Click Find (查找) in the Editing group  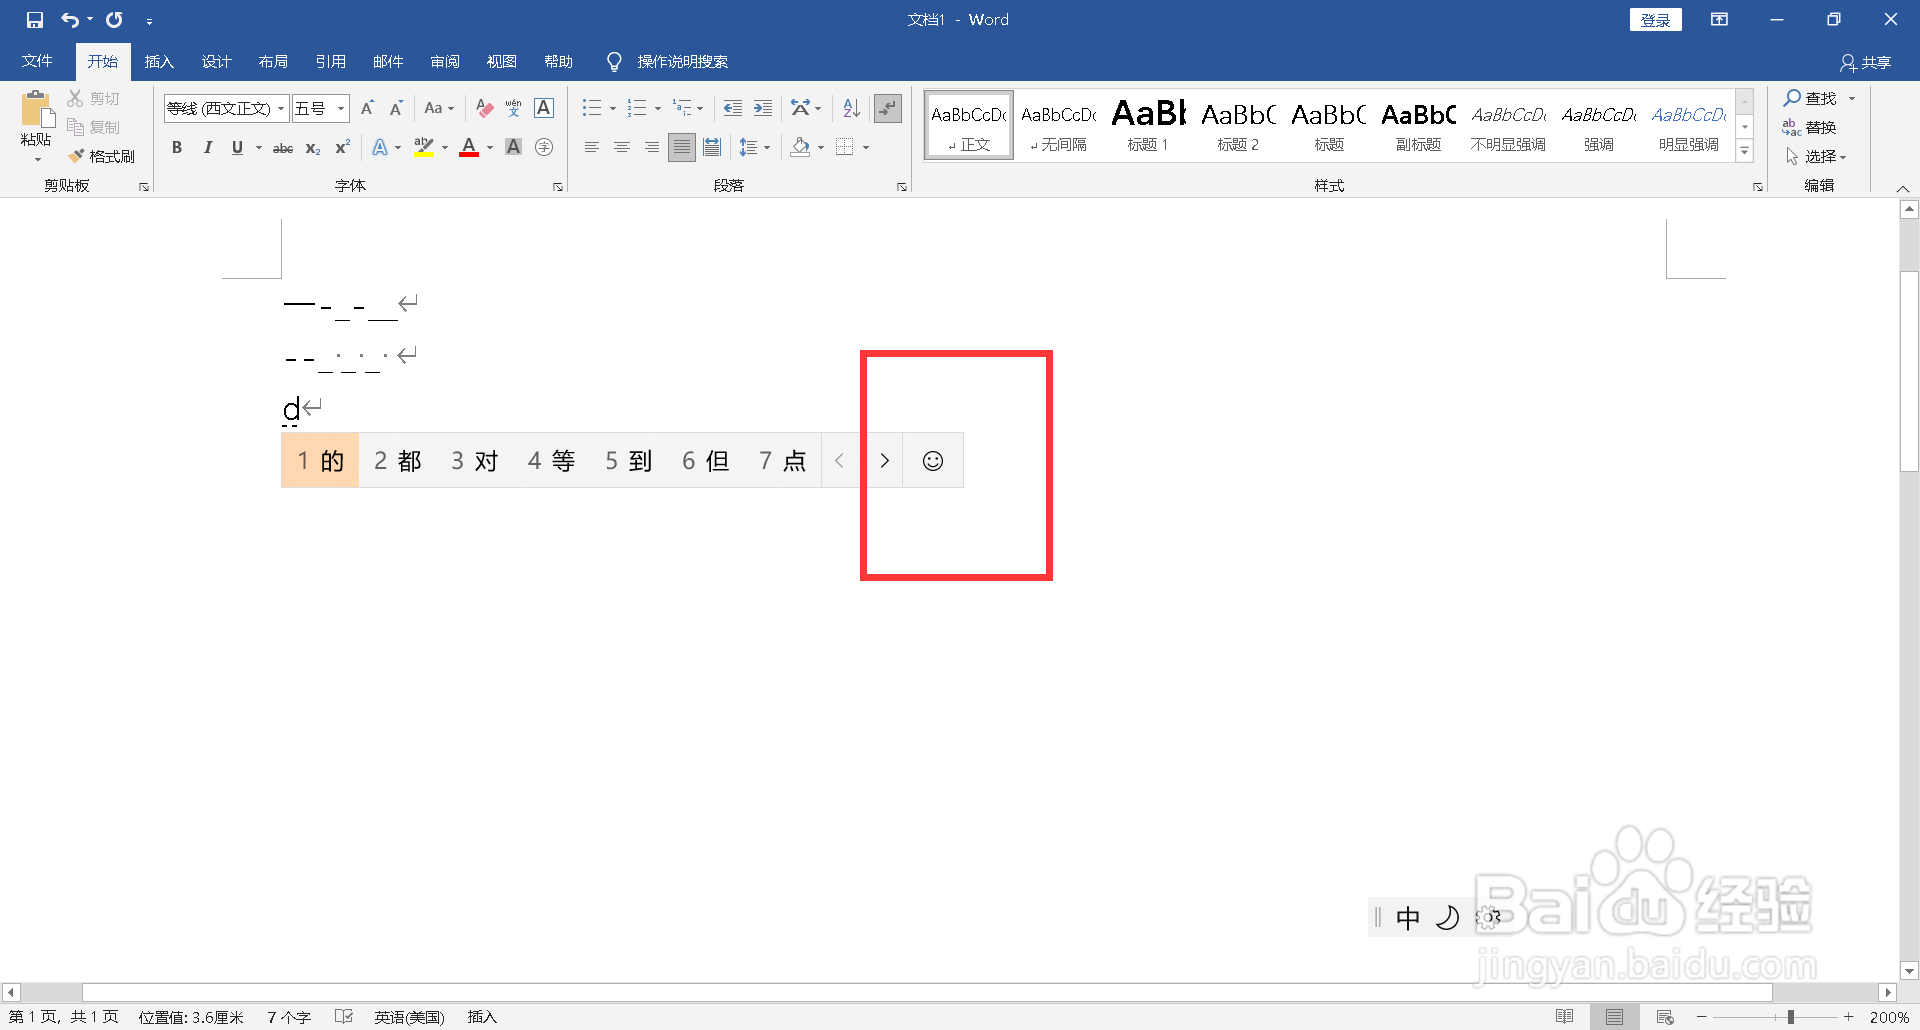[x=1810, y=98]
